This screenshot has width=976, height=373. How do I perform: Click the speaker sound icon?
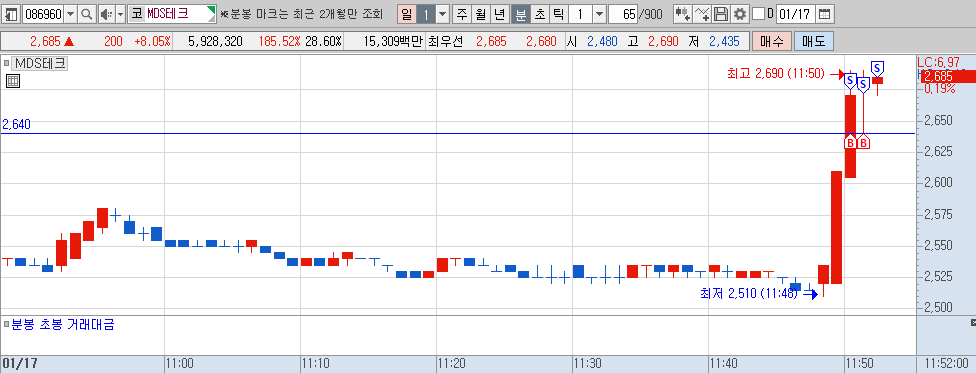[x=106, y=13]
